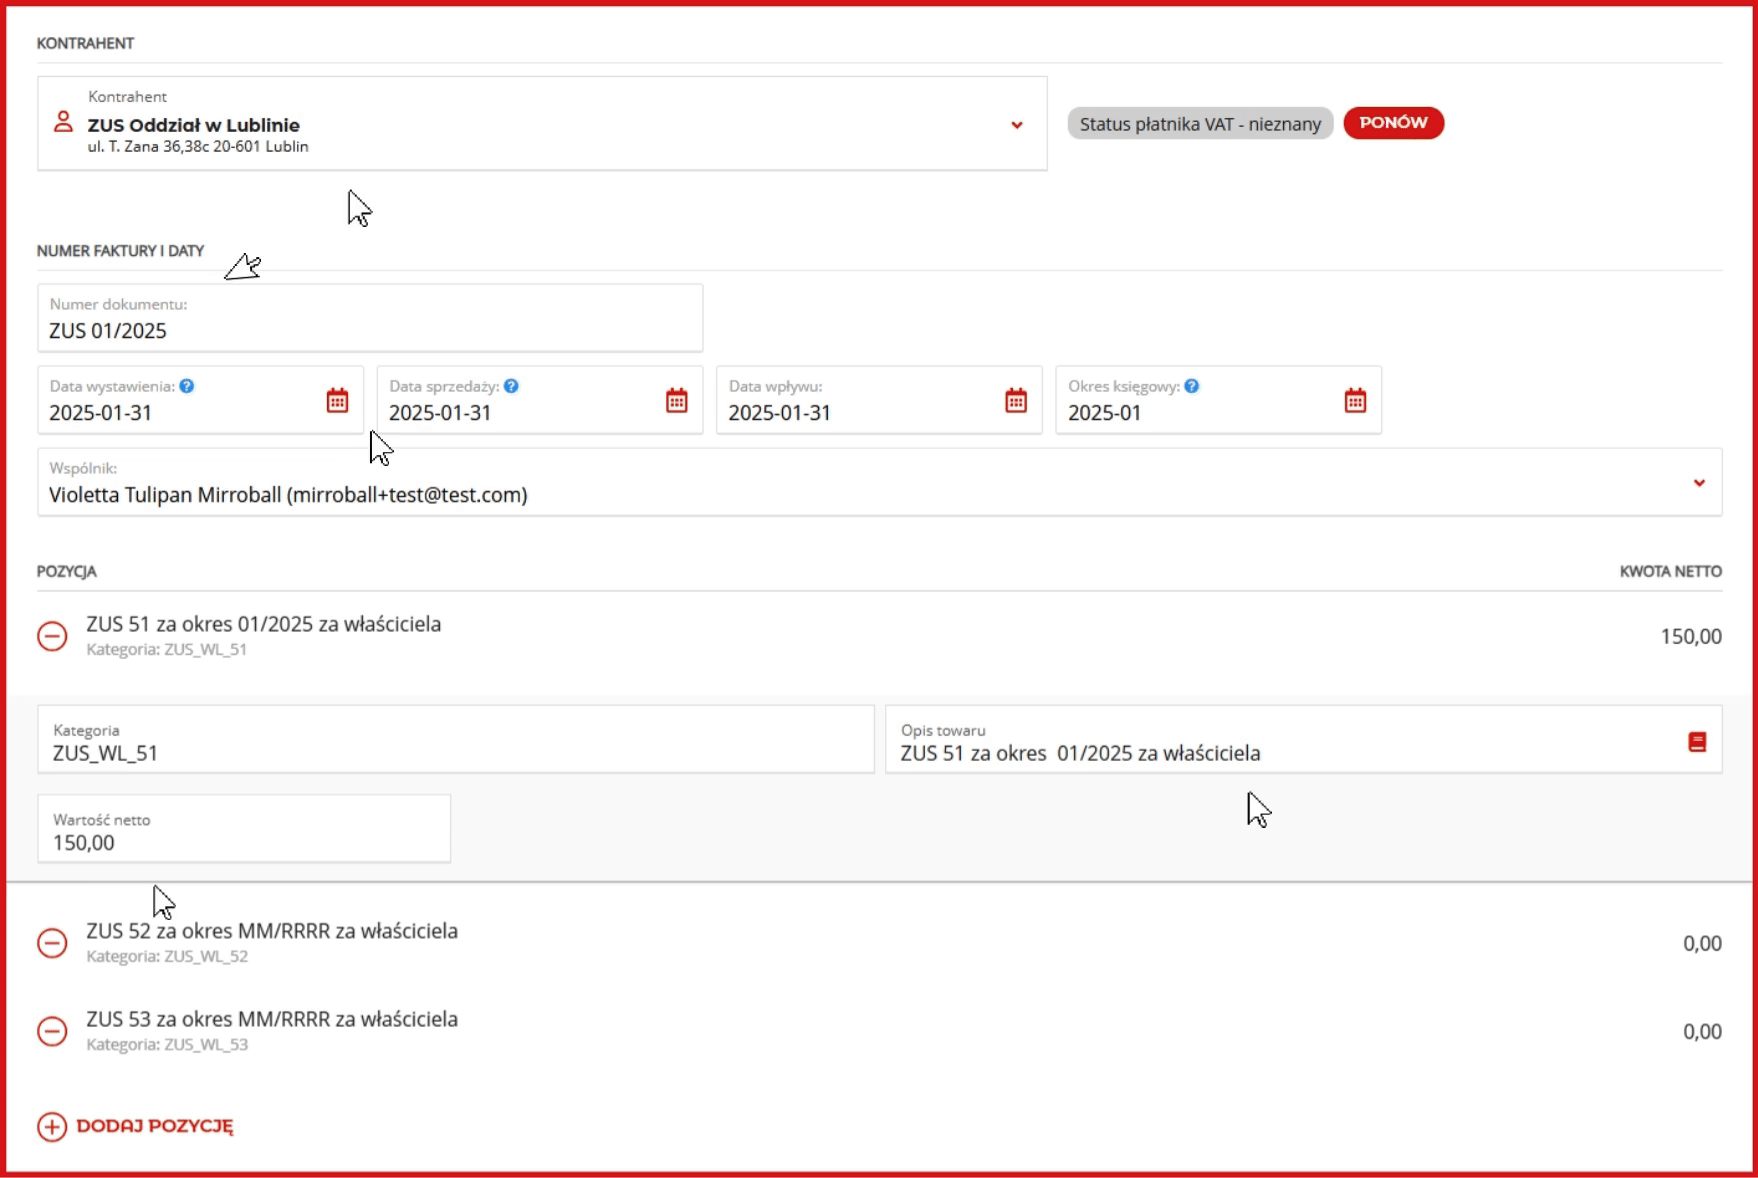The width and height of the screenshot is (1758, 1178).
Task: Focus the Data sprzedaży field
Action: click(x=540, y=400)
